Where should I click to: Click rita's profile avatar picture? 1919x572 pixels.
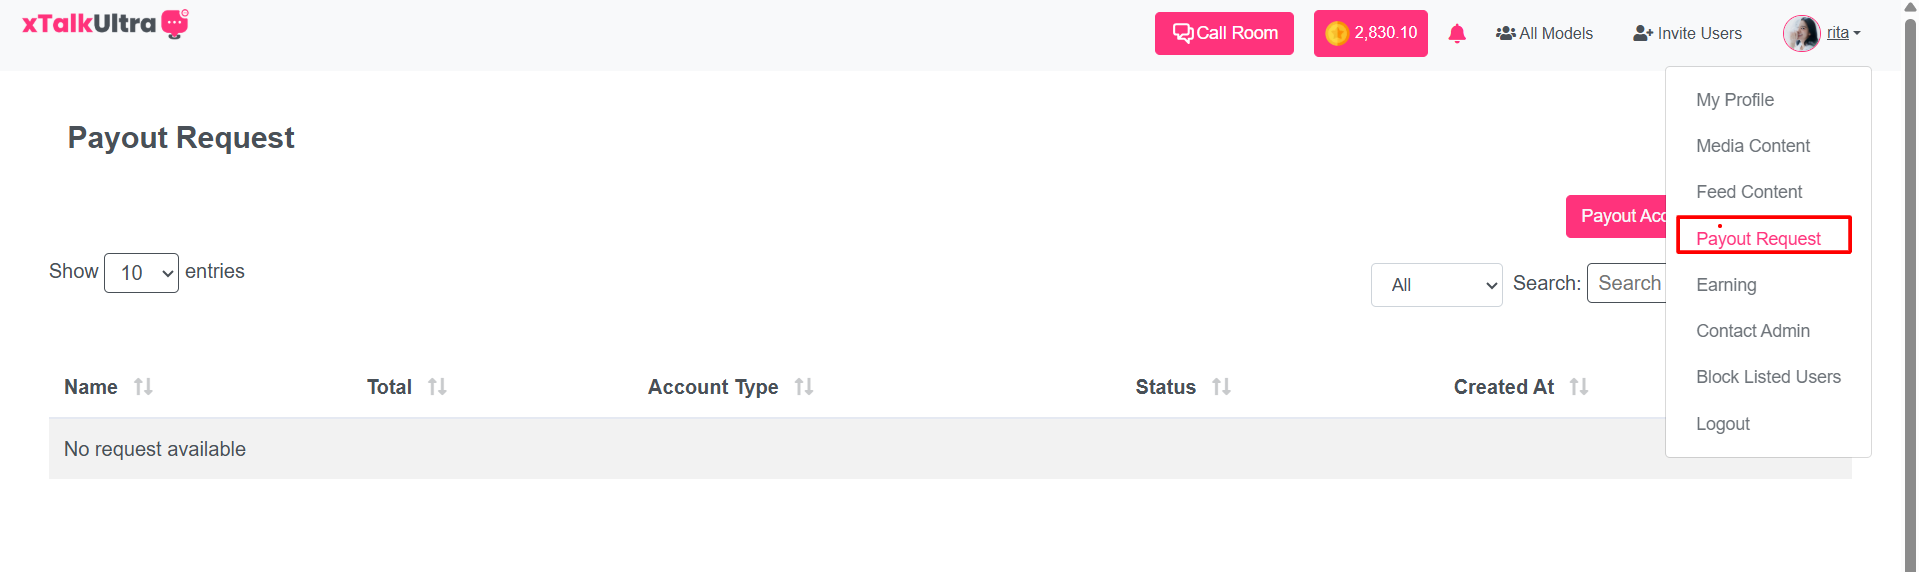[1801, 33]
